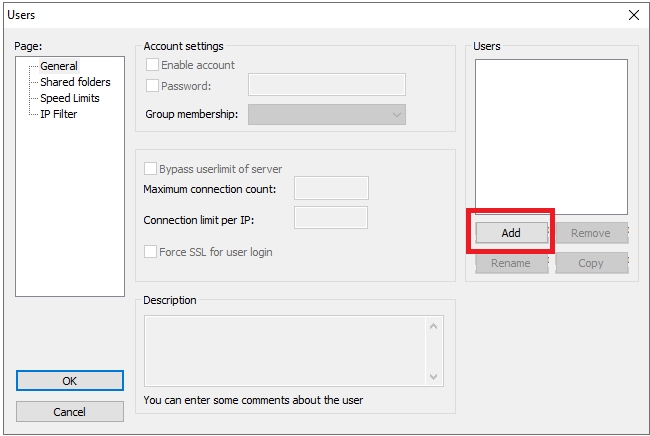Click the Remove user button
Image resolution: width=650 pixels, height=436 pixels.
[590, 233]
